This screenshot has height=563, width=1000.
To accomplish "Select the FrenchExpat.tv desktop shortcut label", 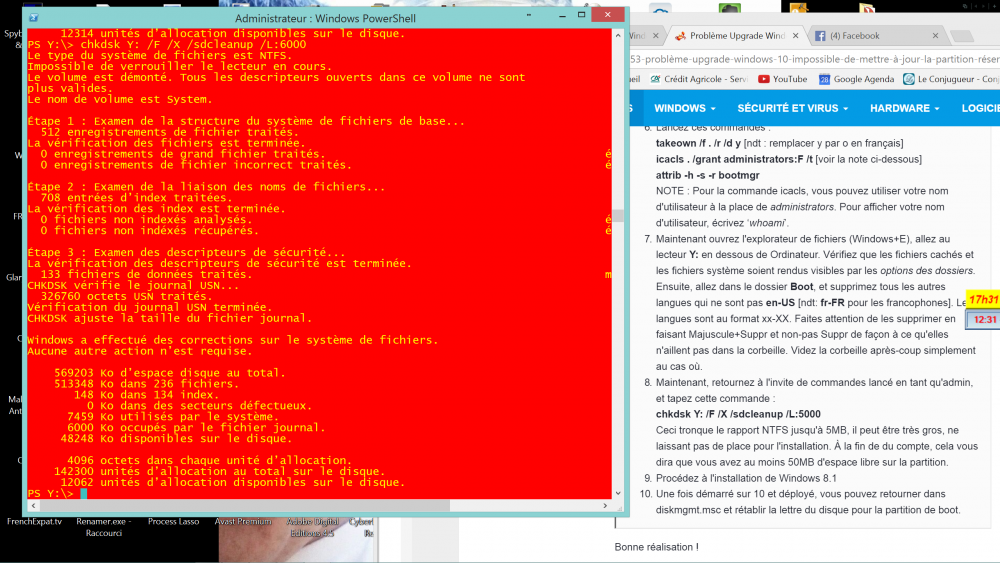I will pos(34,522).
